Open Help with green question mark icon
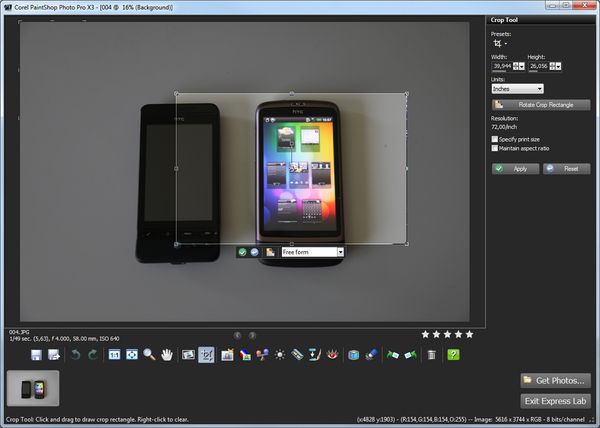The height and width of the screenshot is (428, 600). tap(454, 355)
